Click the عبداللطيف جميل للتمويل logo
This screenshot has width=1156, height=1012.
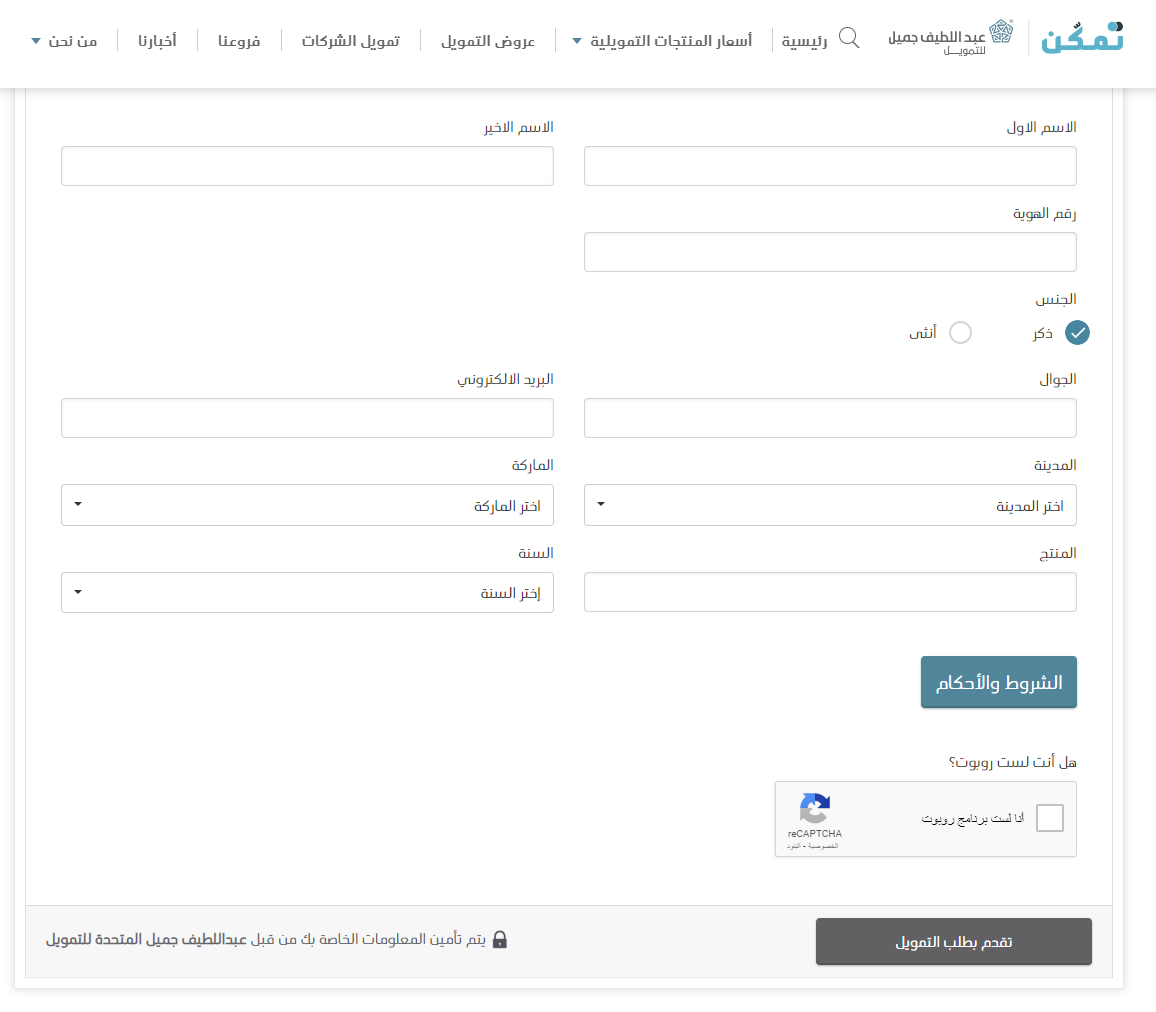tap(950, 38)
